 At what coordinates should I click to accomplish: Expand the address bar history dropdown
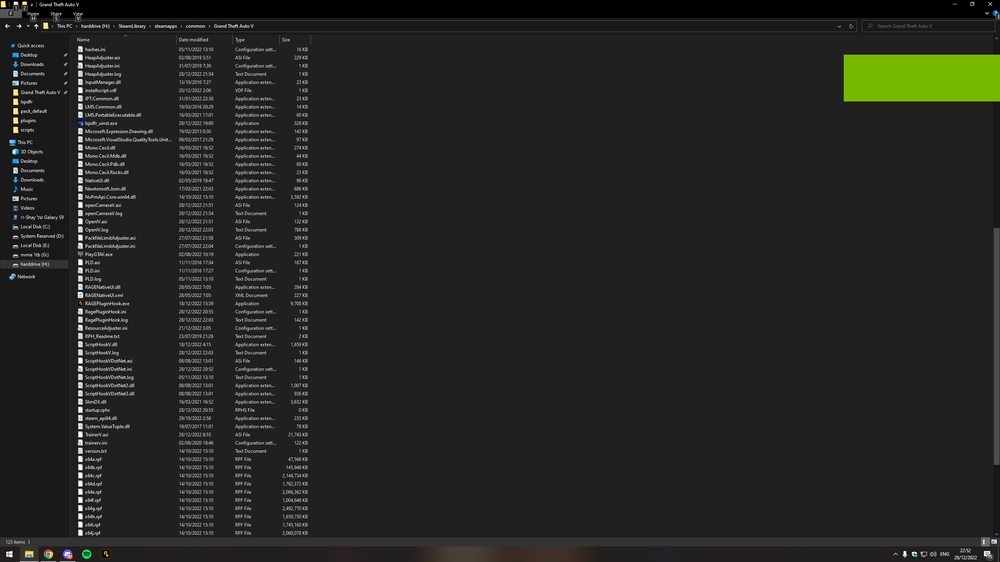(839, 26)
